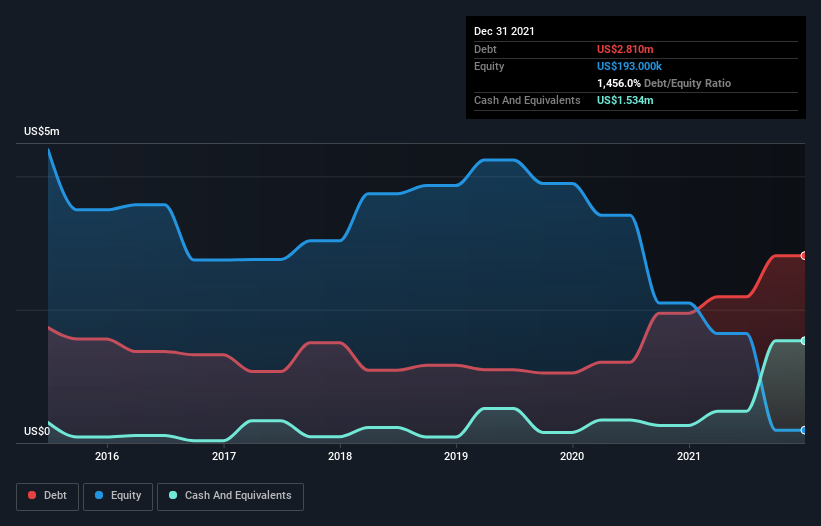
Task: Click the 2017 x-axis label
Action: point(224,456)
